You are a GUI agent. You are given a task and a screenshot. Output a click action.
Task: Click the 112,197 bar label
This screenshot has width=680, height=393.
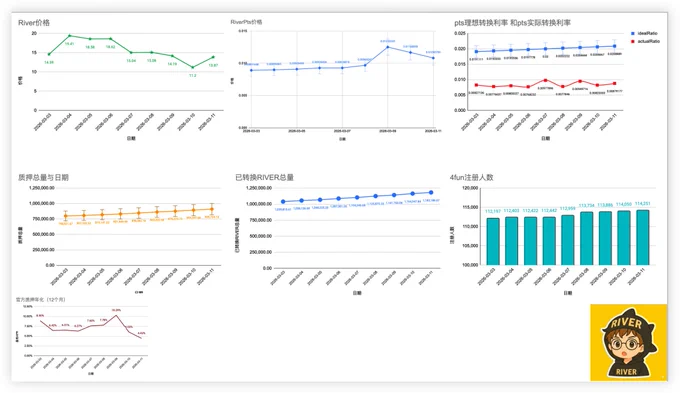[493, 211]
